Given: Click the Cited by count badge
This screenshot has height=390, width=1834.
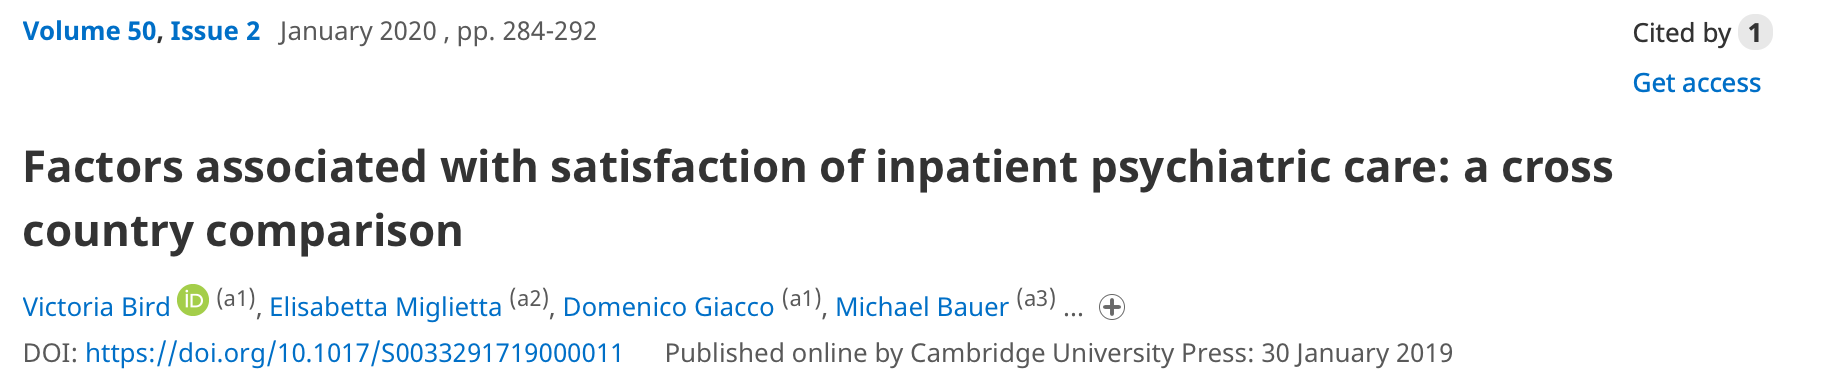Looking at the screenshot, I should 1755,33.
